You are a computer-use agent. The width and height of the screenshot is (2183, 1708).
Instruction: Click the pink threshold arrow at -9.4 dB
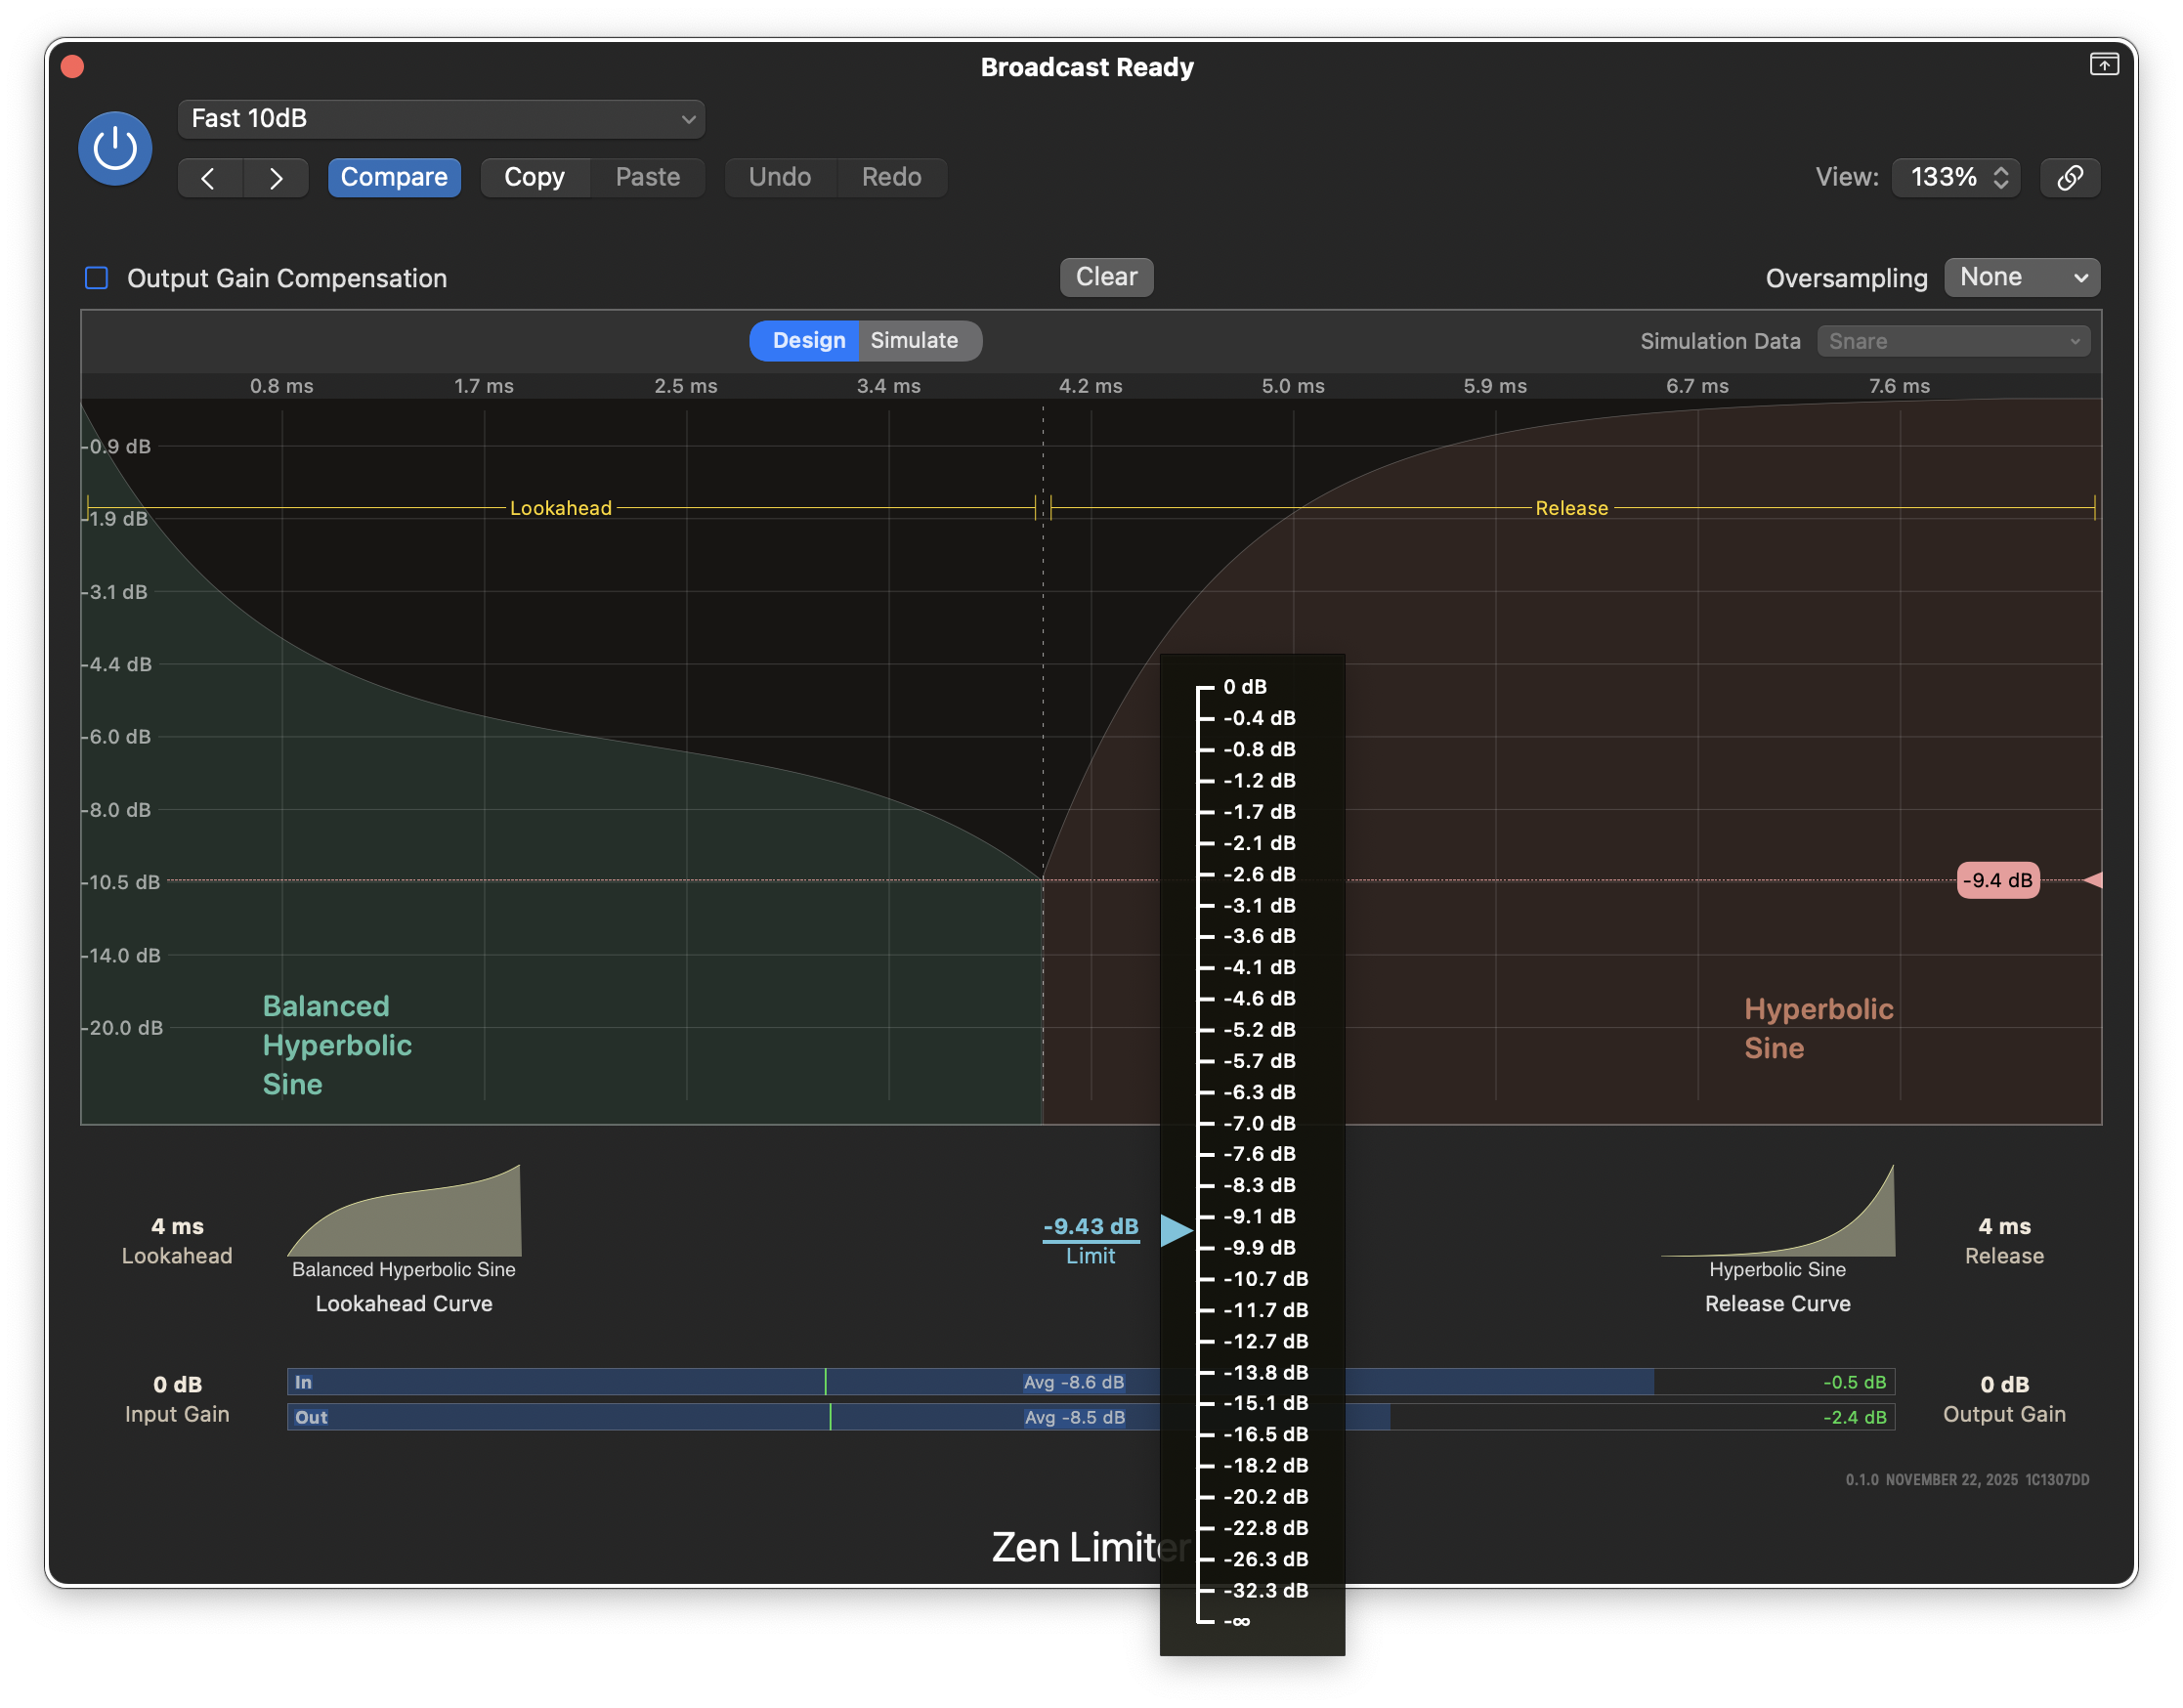(2092, 880)
